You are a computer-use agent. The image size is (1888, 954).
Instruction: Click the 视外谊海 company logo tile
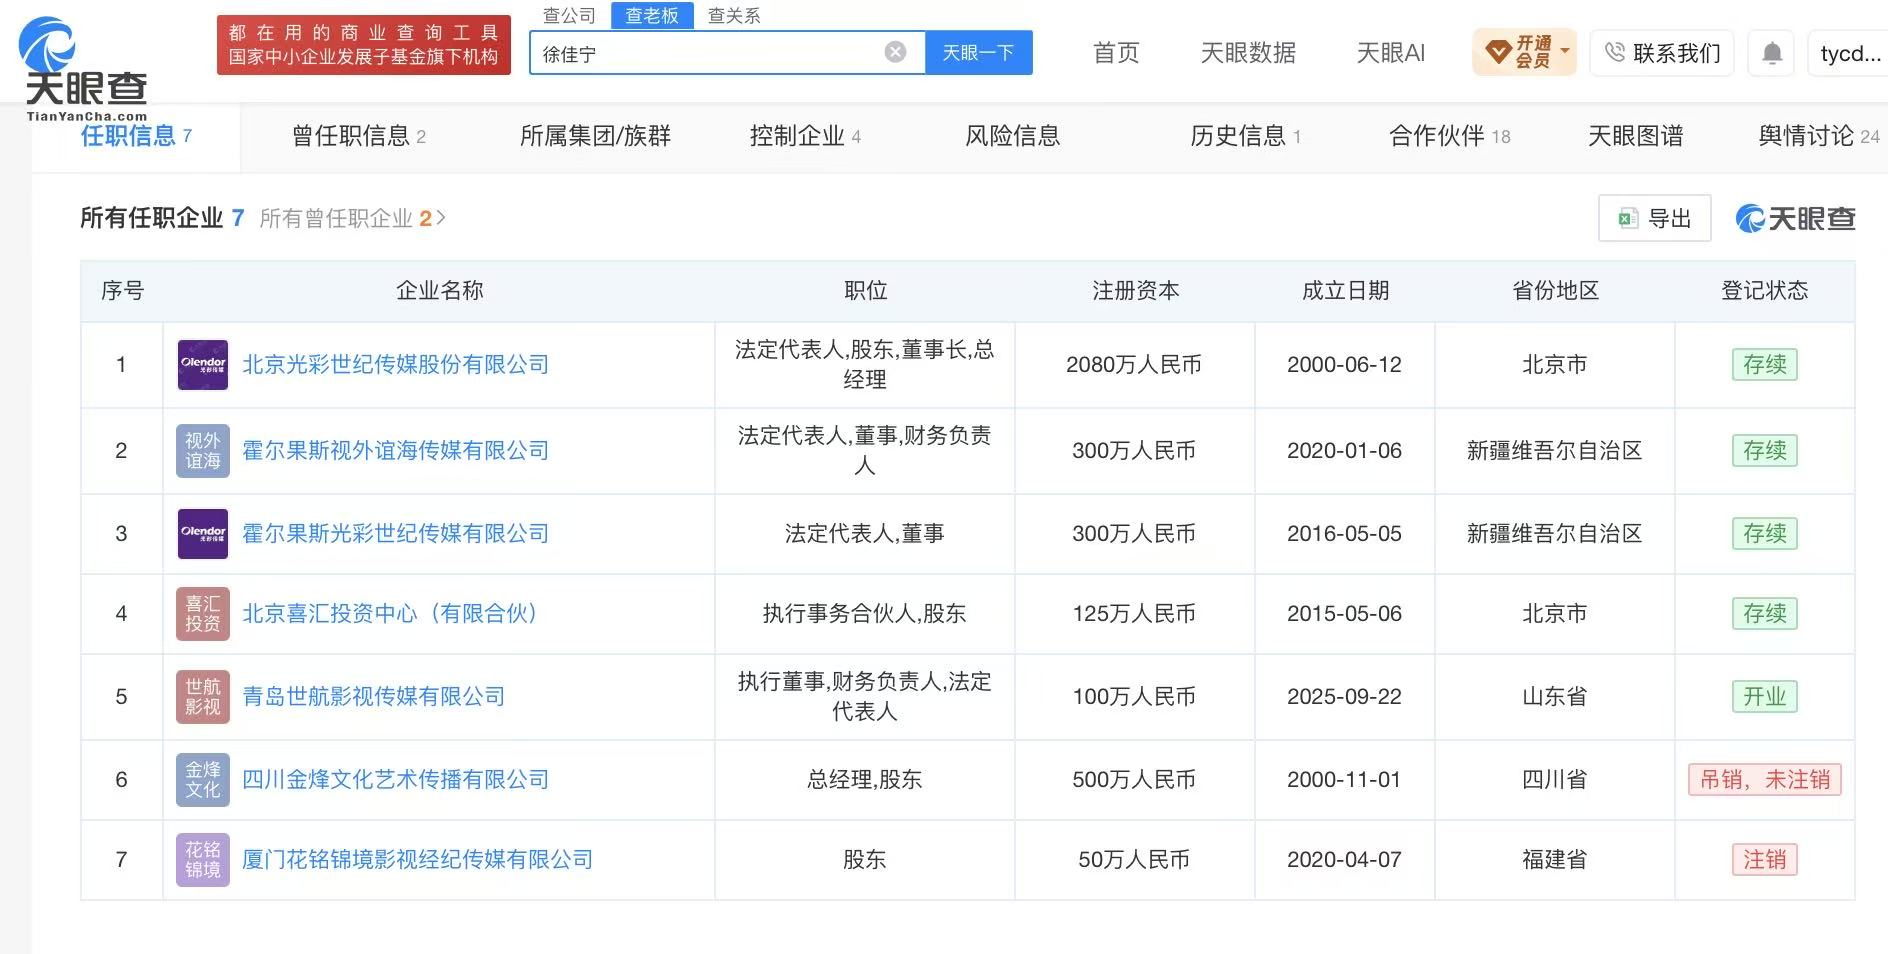[202, 451]
